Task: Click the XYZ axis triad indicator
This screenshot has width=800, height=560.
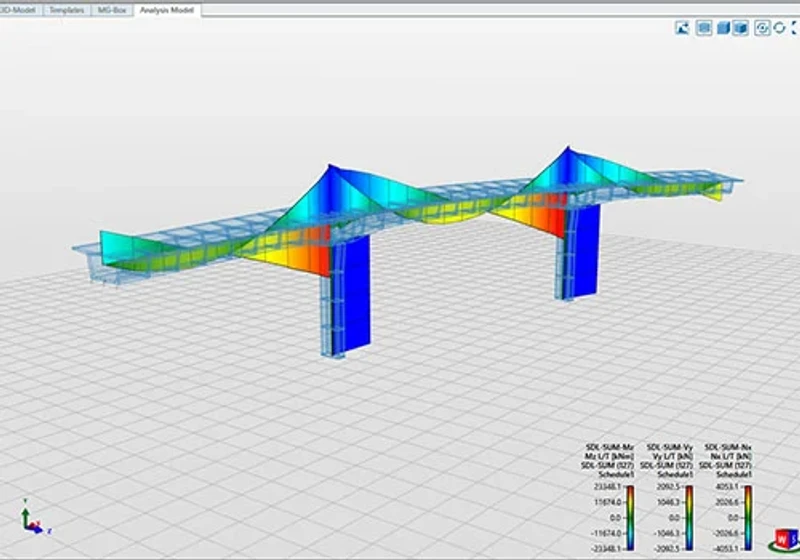Action: (35, 517)
